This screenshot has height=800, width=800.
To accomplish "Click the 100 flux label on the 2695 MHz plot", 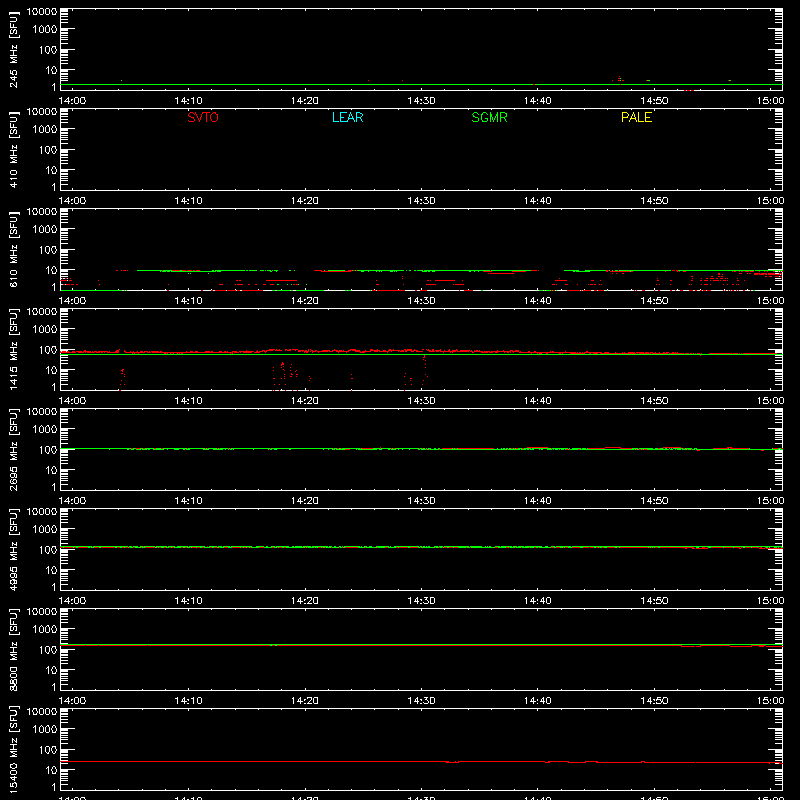I will [48, 450].
